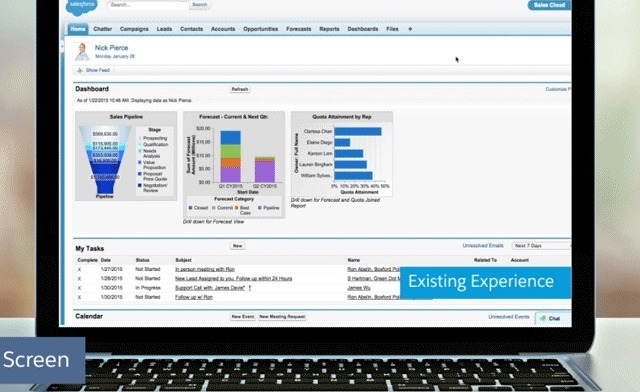
Task: Click the plus icon for all tabs
Action: pos(410,29)
